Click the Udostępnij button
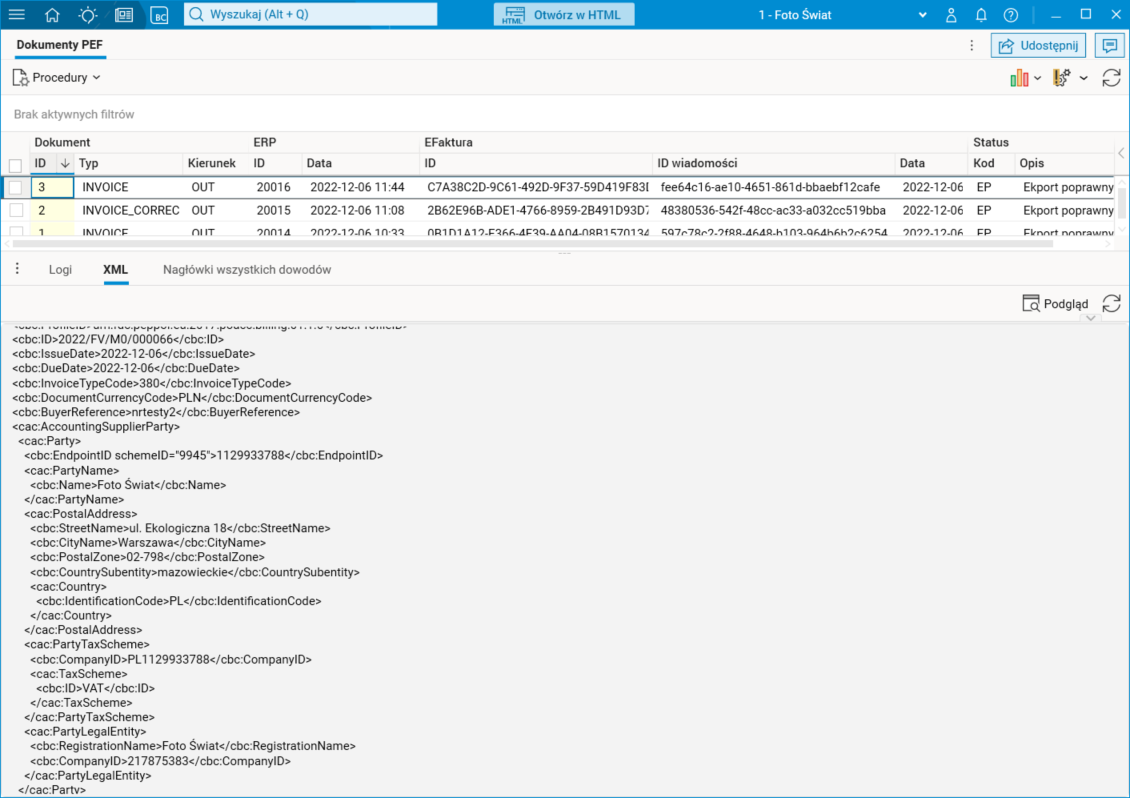The width and height of the screenshot is (1130, 798). [1038, 45]
